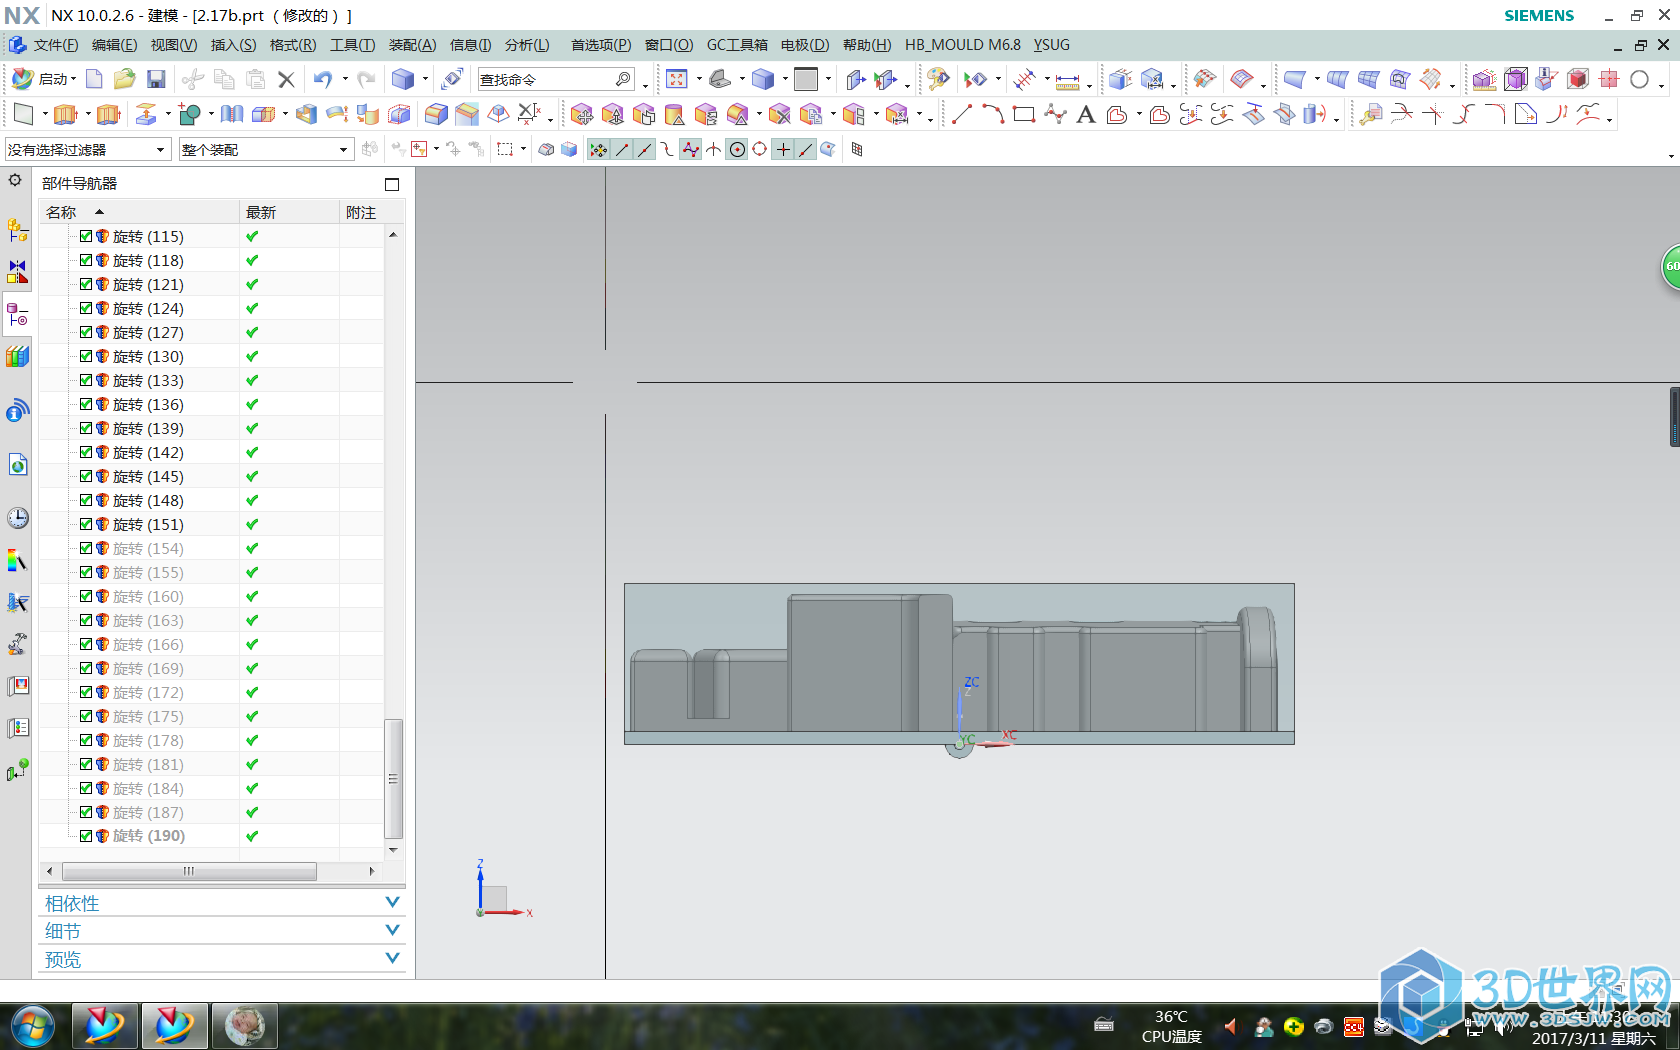
Task: Select the Text tool (letter A icon)
Action: coord(1086,115)
